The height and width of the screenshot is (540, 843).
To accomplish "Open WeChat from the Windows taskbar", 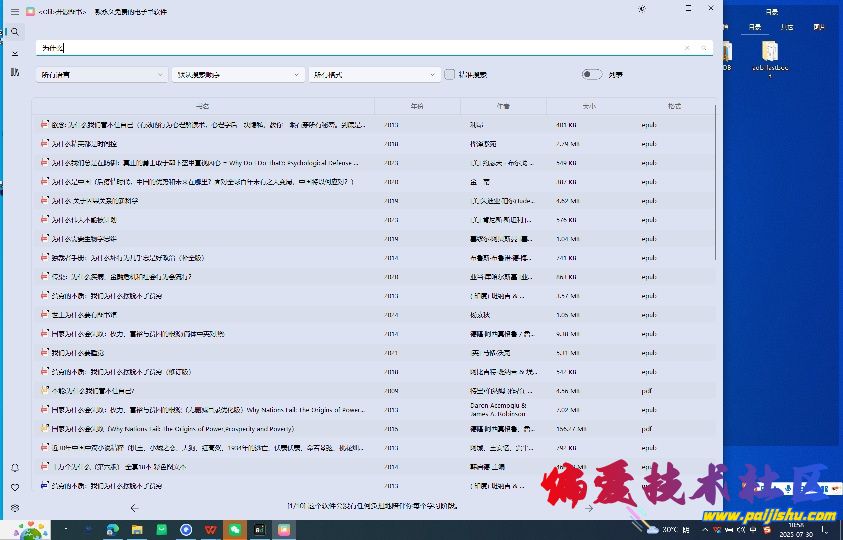I will click(x=234, y=529).
